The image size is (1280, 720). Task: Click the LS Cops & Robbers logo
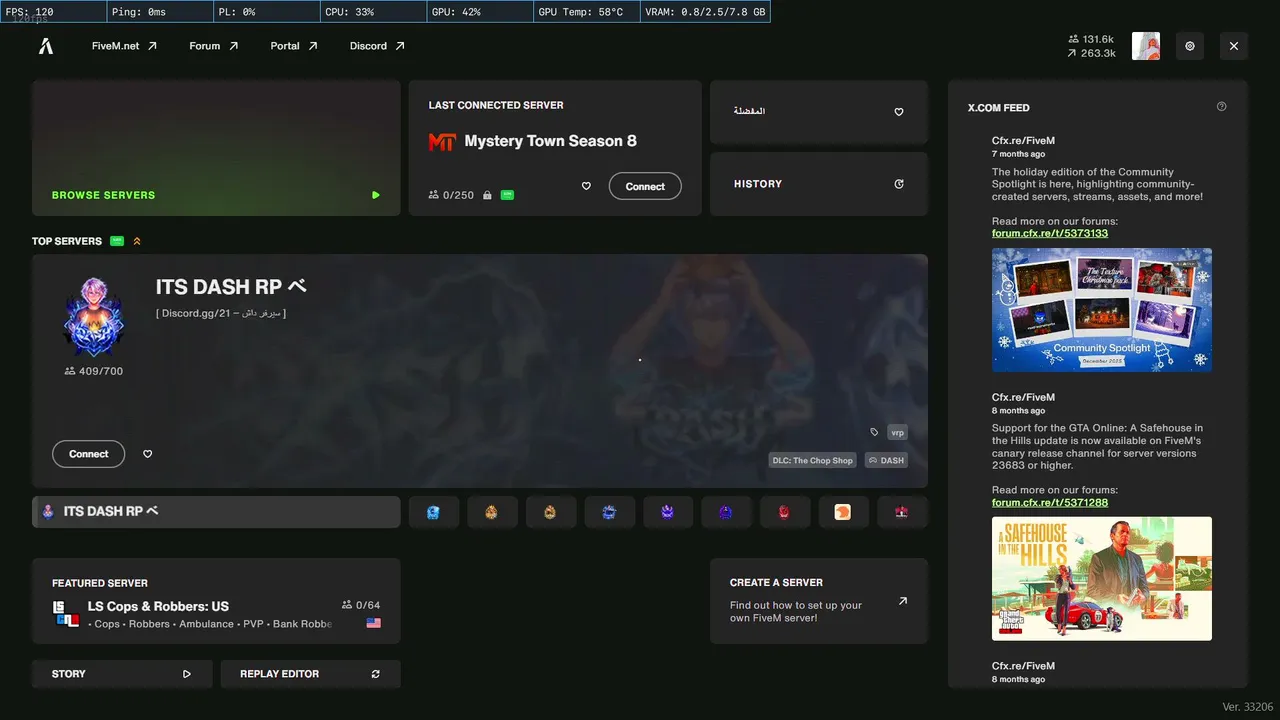pyautogui.click(x=66, y=614)
